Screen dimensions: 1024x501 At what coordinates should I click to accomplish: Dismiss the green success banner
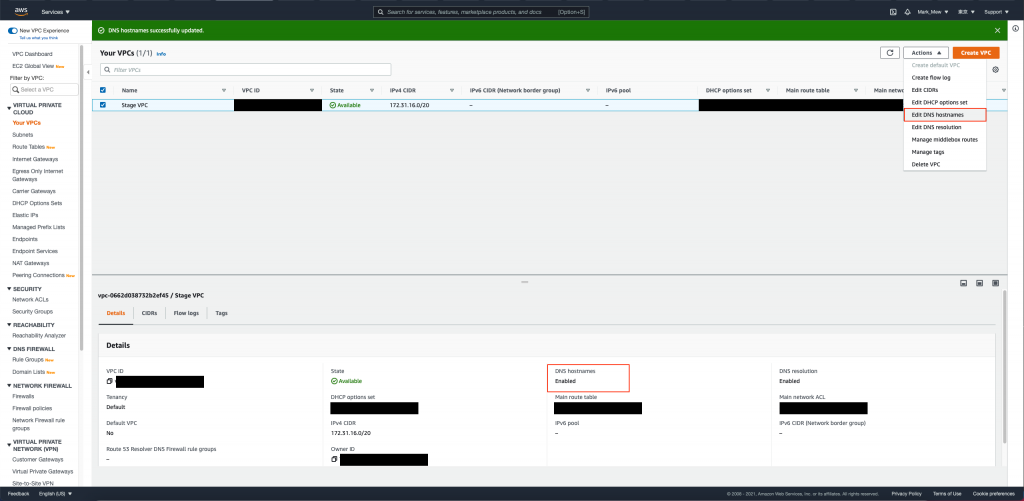click(997, 30)
